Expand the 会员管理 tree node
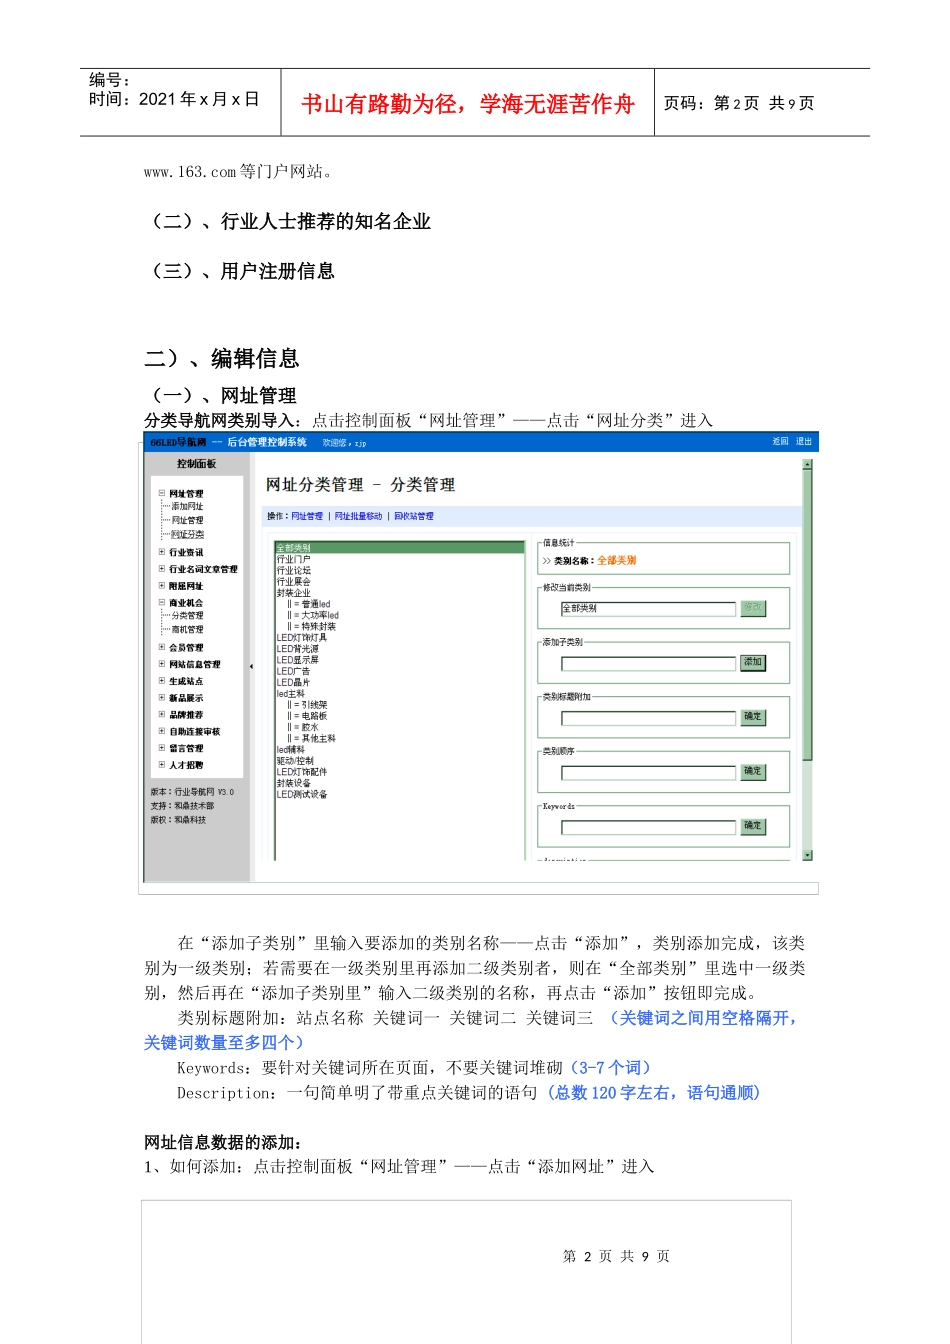Image resolution: width=950 pixels, height=1344 pixels. (x=162, y=647)
